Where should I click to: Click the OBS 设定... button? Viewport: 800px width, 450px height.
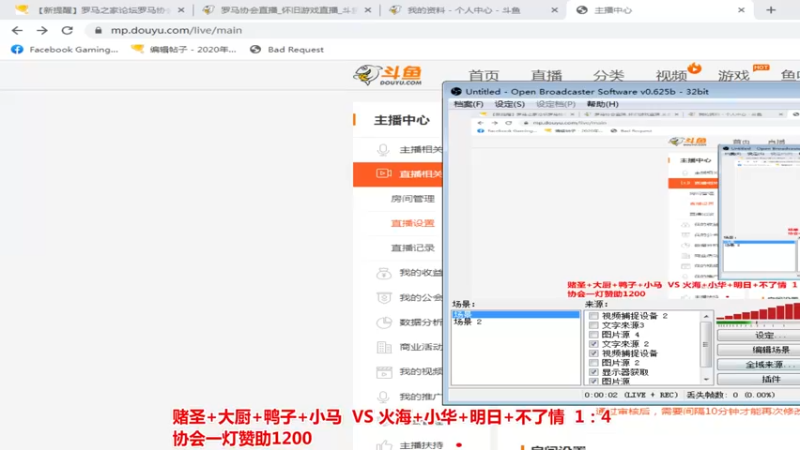760,335
